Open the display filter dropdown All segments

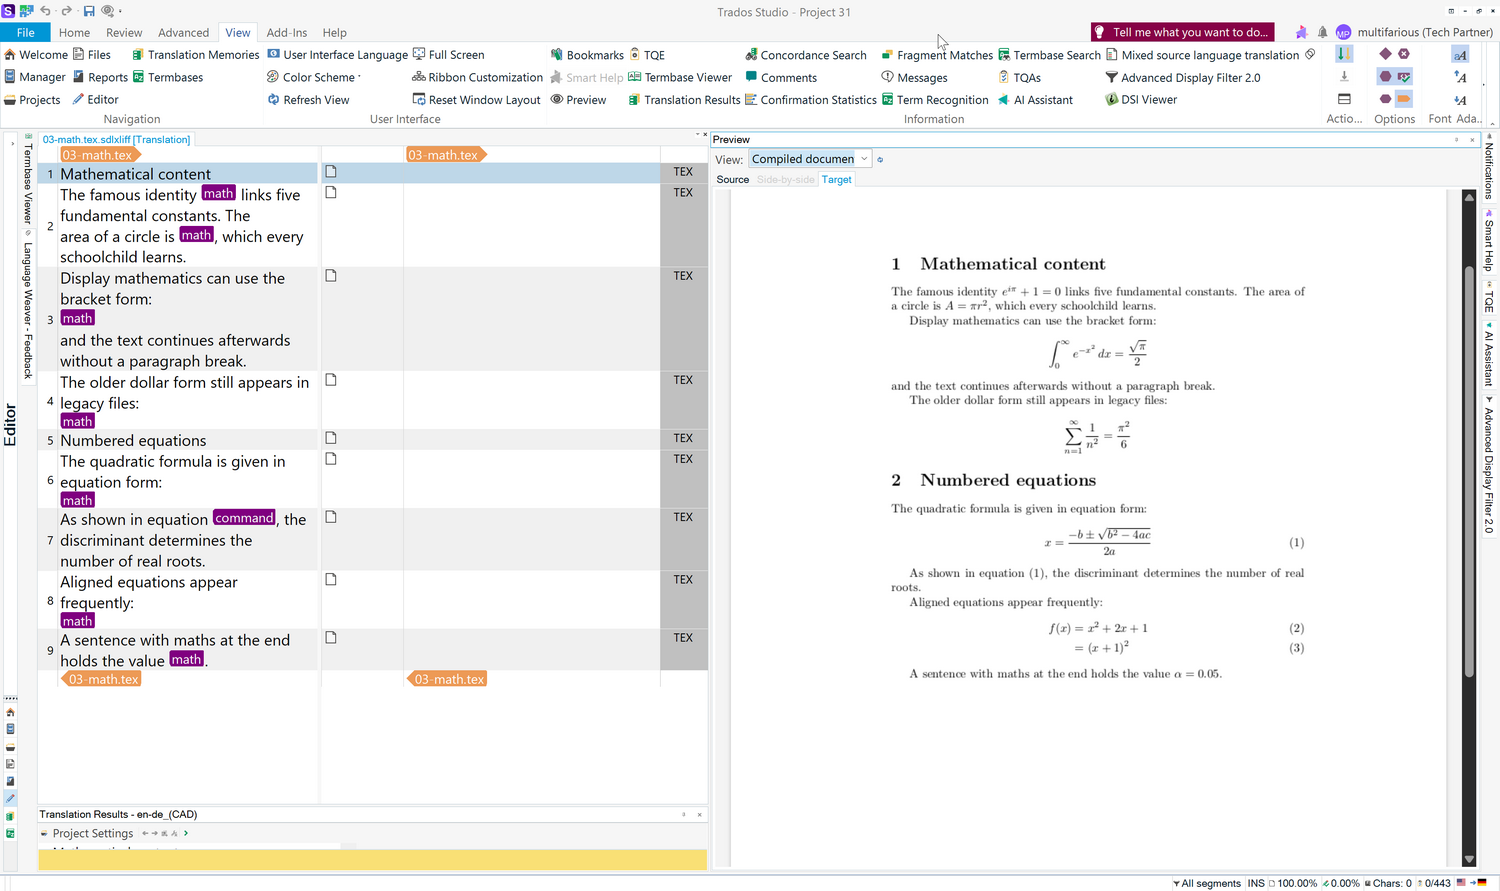click(x=1207, y=883)
